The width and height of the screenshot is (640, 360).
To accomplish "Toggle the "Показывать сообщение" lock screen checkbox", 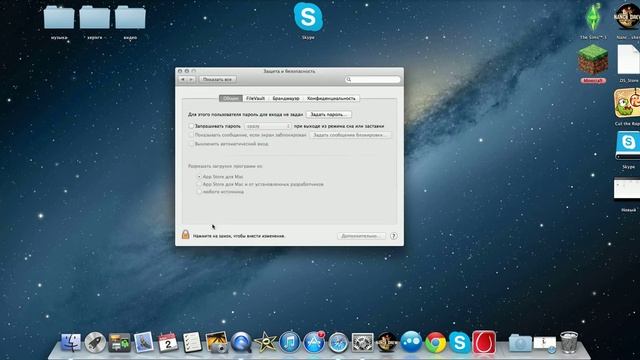I will [x=191, y=135].
